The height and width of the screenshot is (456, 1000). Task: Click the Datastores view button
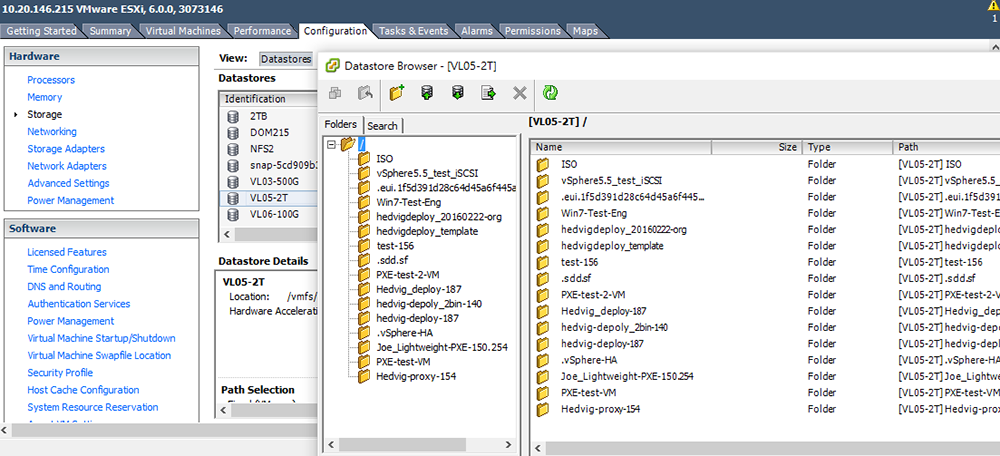click(x=286, y=59)
